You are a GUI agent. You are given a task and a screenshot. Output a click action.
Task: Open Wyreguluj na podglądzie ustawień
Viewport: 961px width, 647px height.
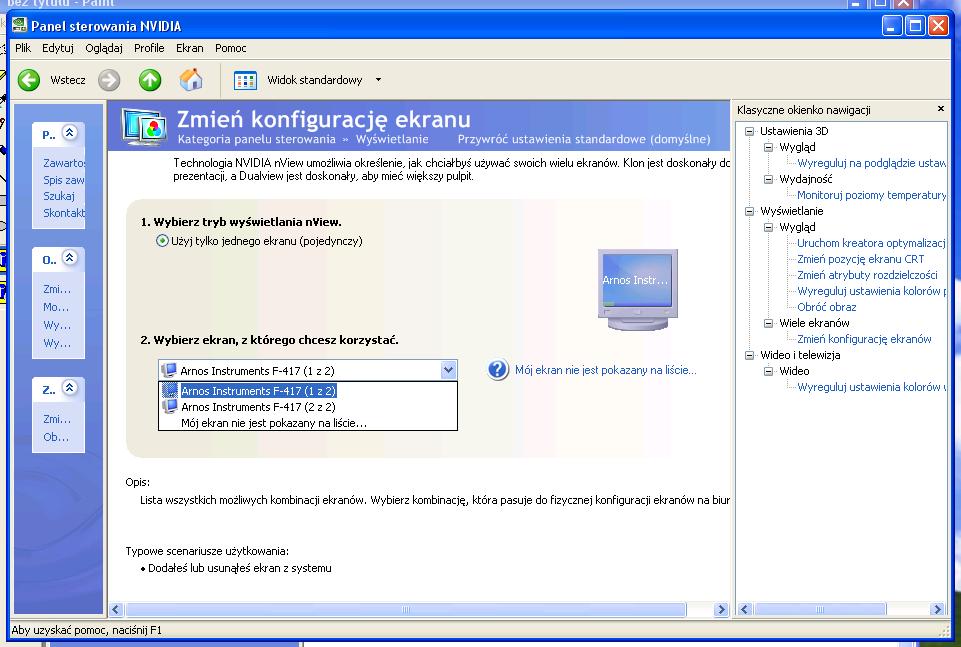coord(871,163)
